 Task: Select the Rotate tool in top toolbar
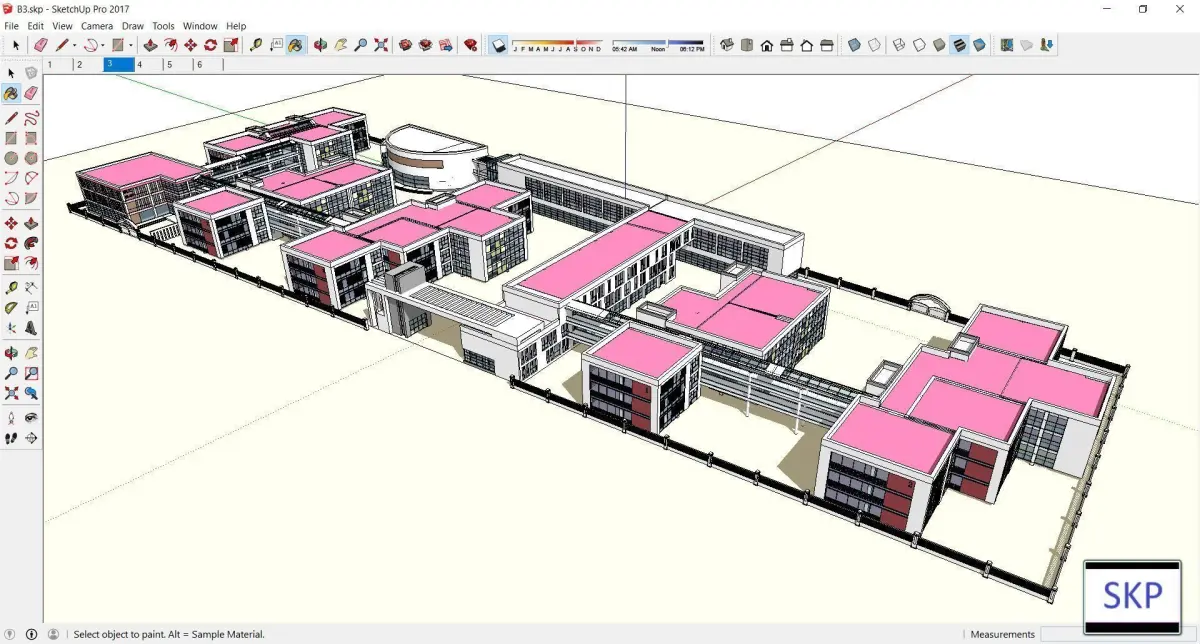pos(210,45)
